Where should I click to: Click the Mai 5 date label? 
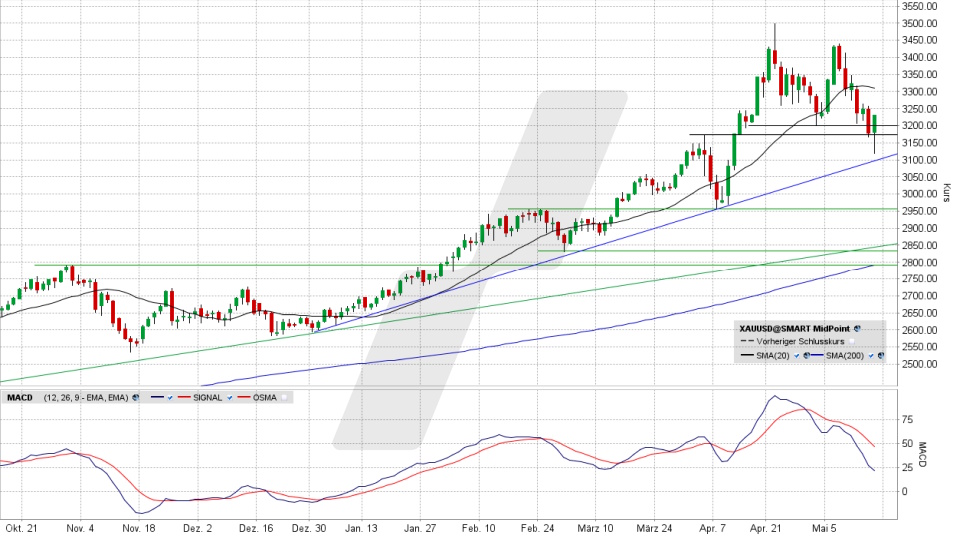tap(824, 528)
